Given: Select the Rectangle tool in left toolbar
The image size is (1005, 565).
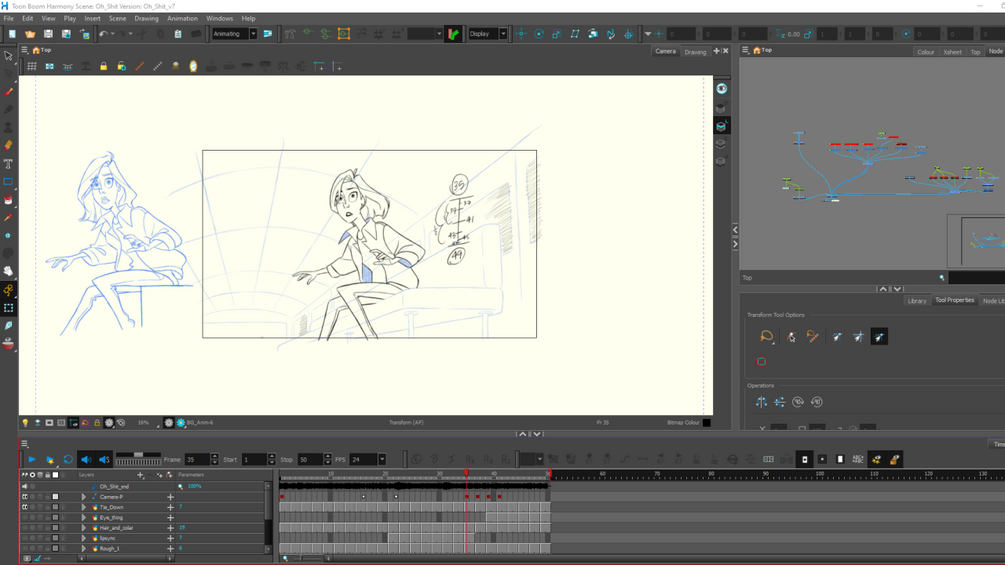Looking at the screenshot, I should (8, 182).
